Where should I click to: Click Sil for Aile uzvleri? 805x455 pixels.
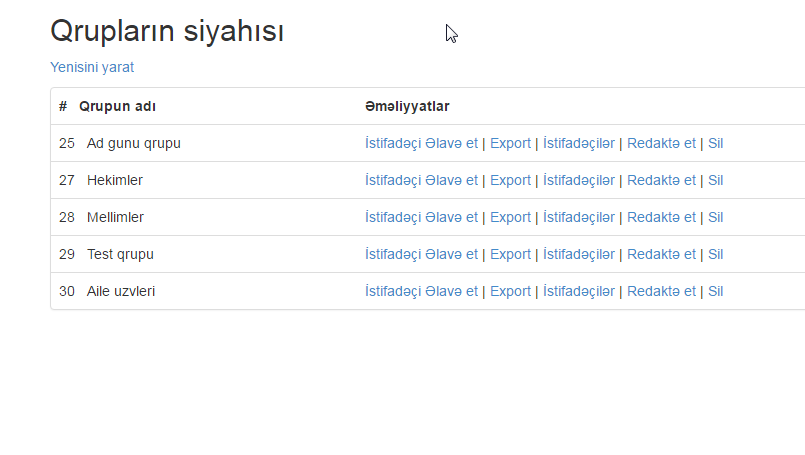(715, 291)
